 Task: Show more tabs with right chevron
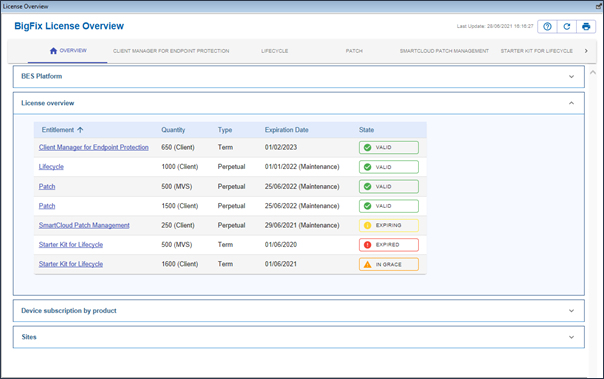586,51
